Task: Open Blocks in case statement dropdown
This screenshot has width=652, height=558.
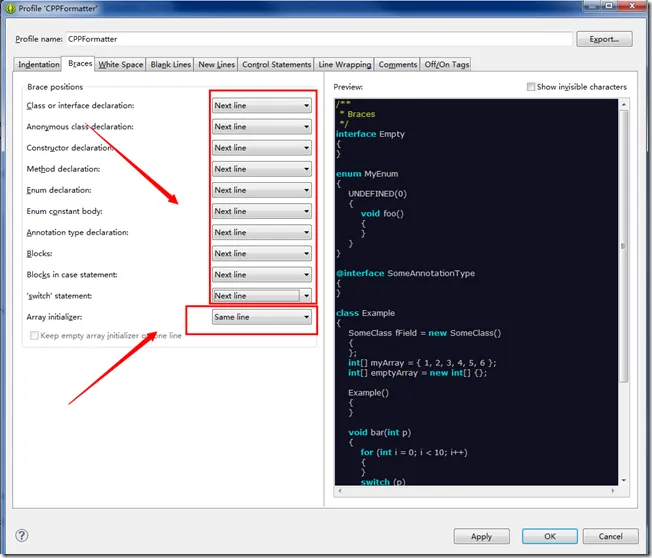Action: pos(262,275)
